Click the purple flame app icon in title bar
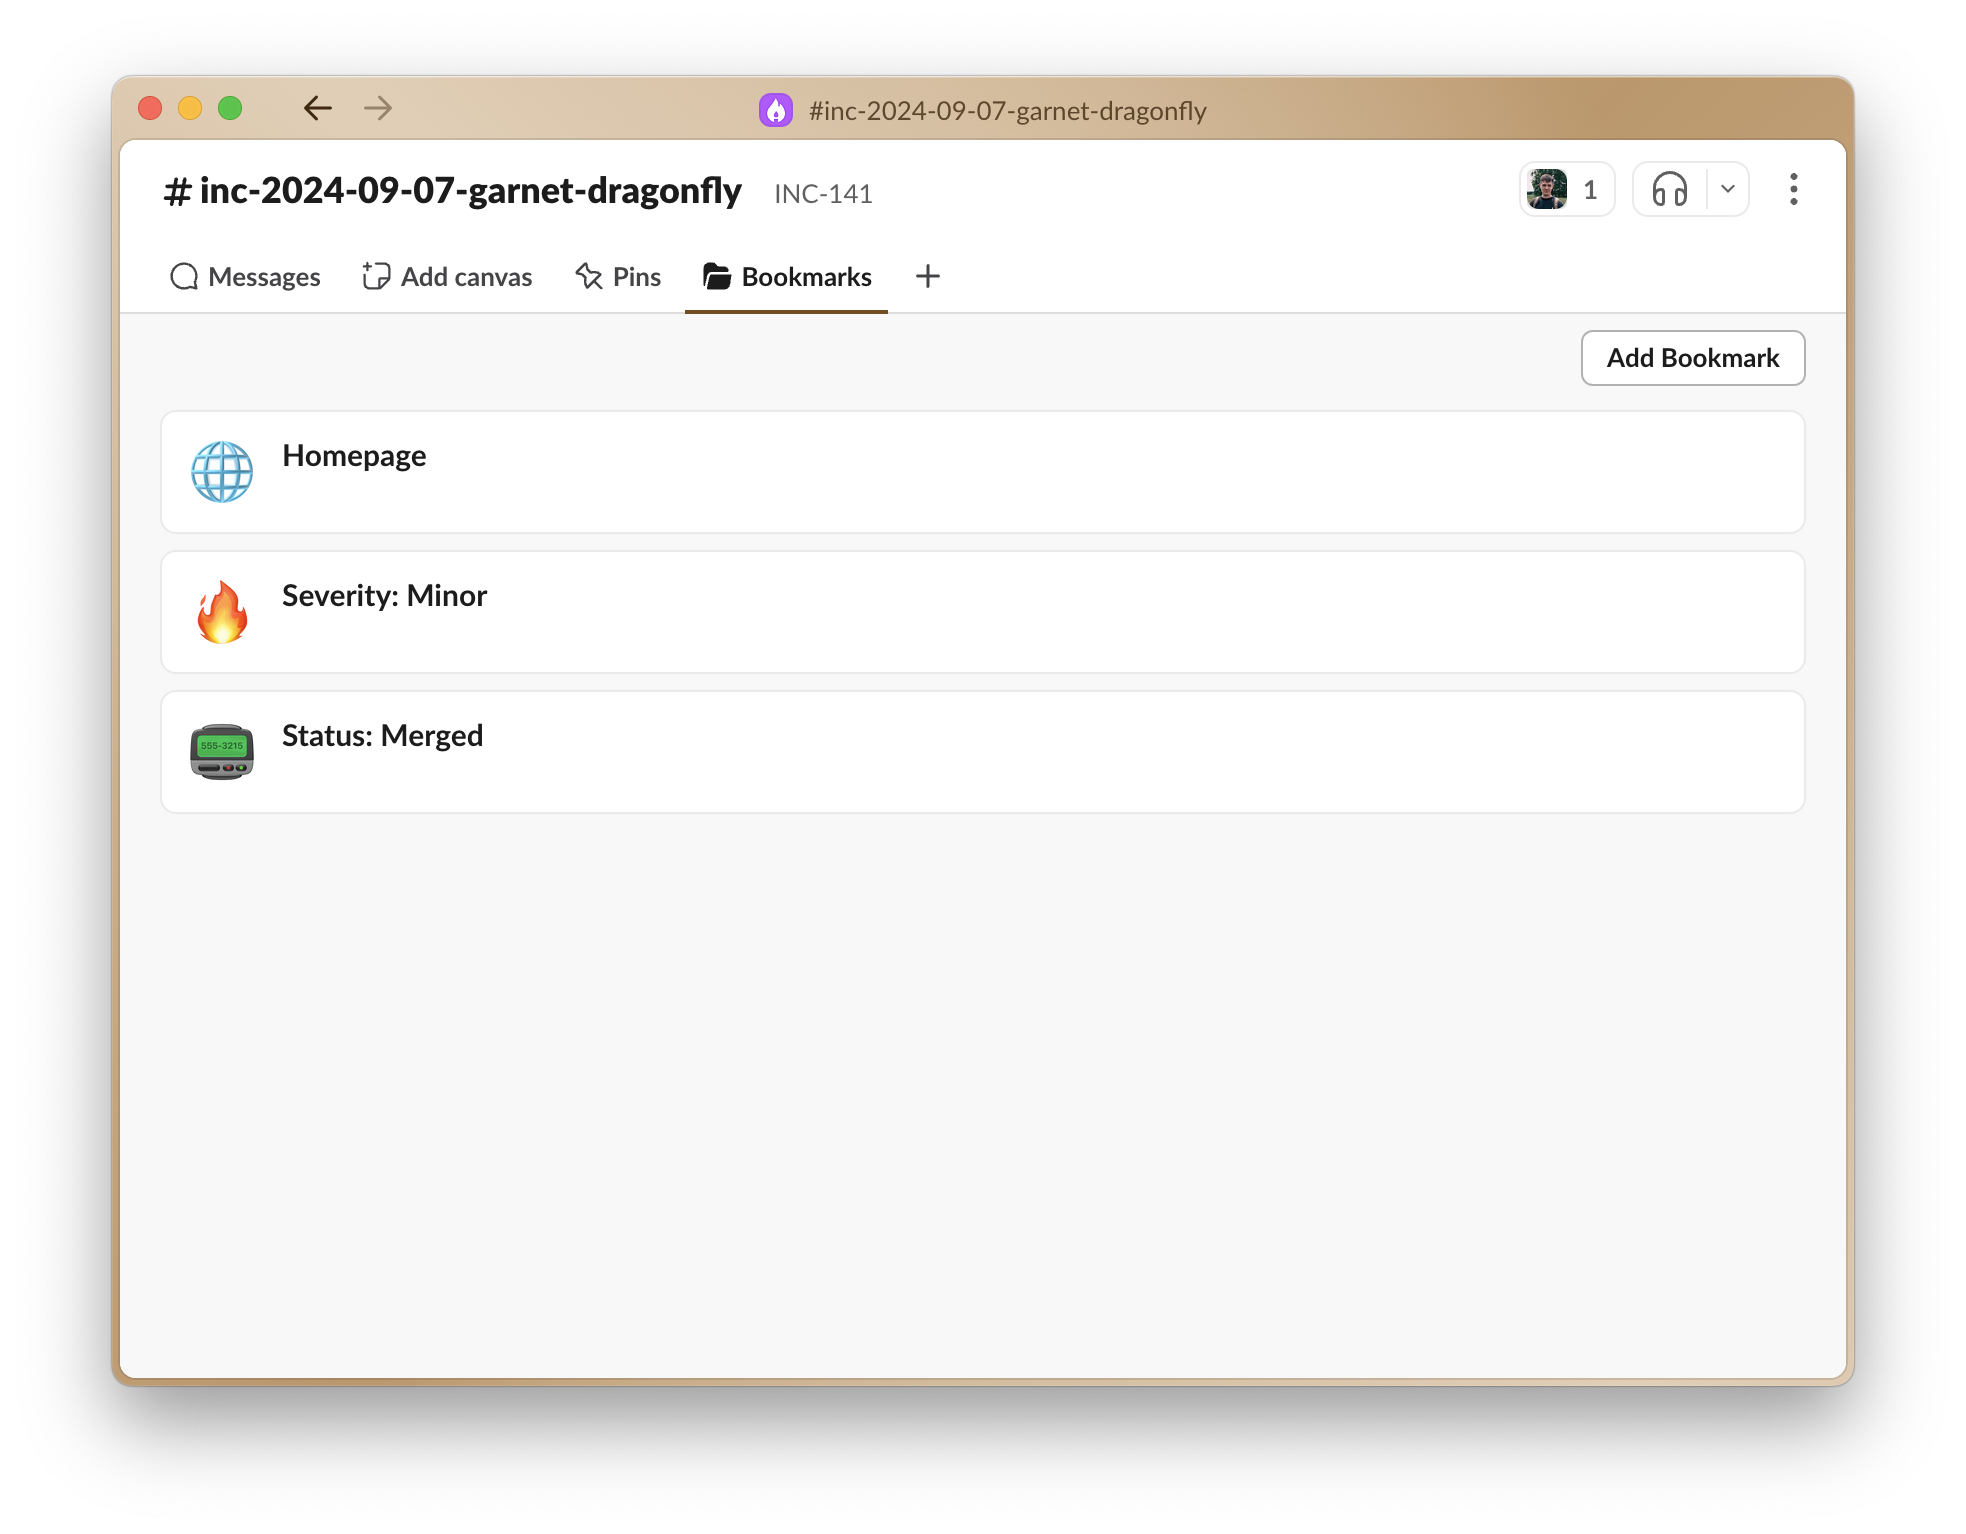 click(x=776, y=110)
